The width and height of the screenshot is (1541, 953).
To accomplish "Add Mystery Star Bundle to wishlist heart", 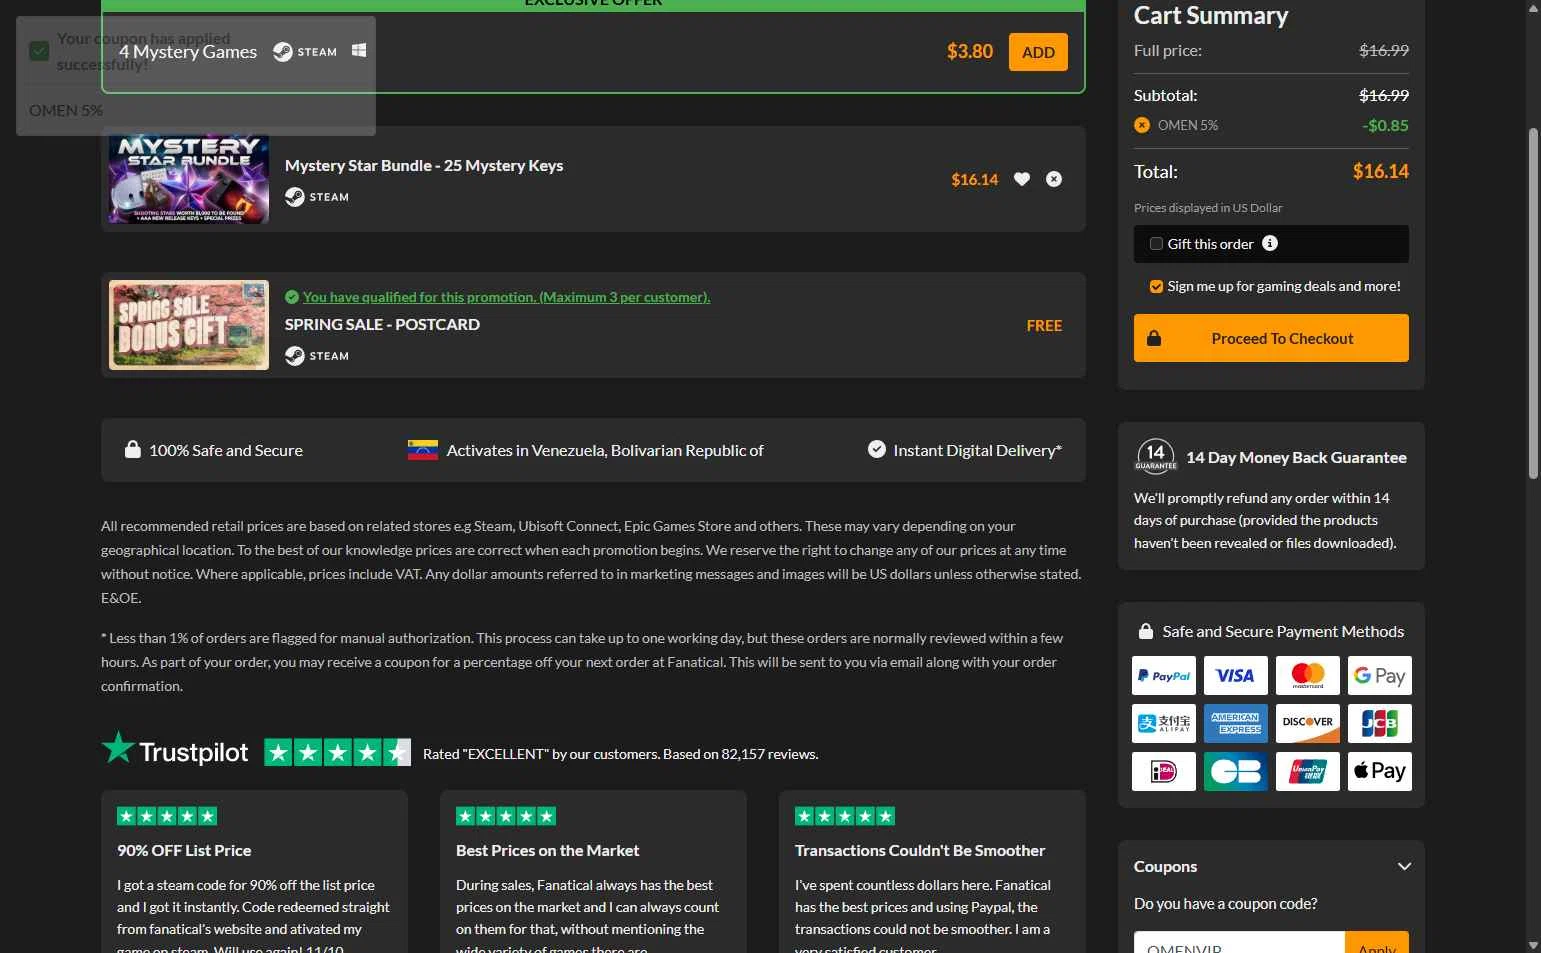I will tap(1022, 179).
